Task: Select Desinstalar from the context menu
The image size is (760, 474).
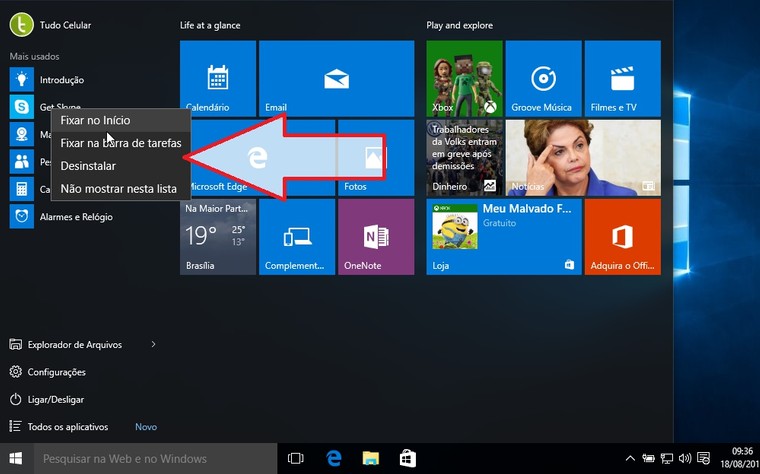Action: (x=88, y=166)
